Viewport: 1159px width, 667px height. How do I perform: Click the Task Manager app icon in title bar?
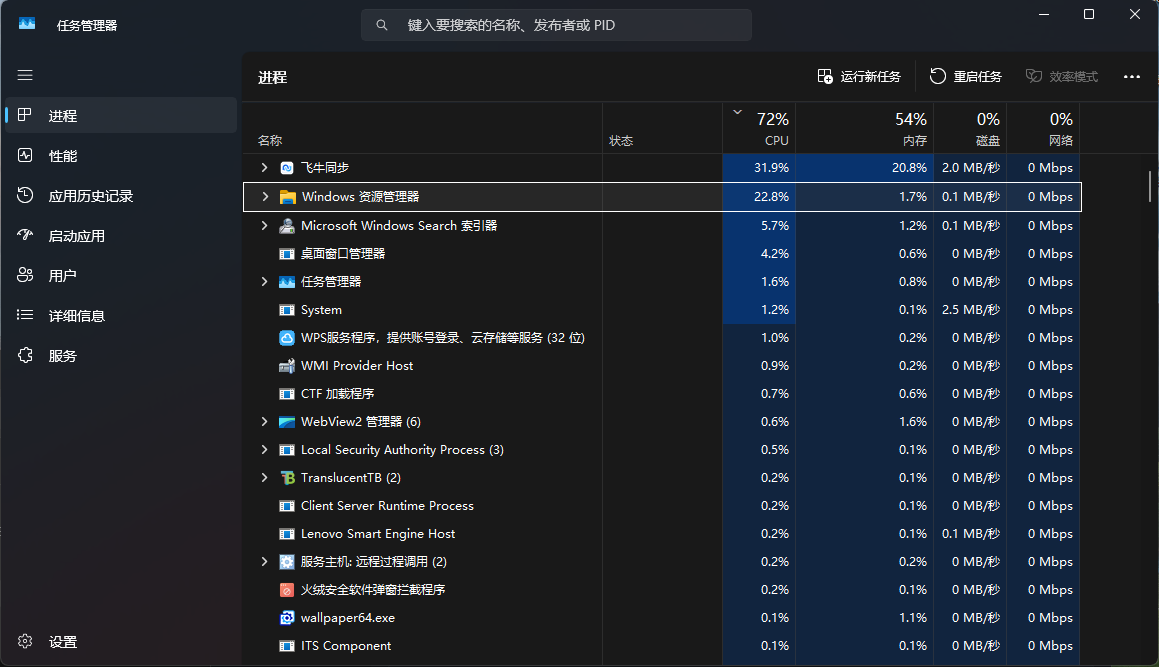[x=27, y=24]
